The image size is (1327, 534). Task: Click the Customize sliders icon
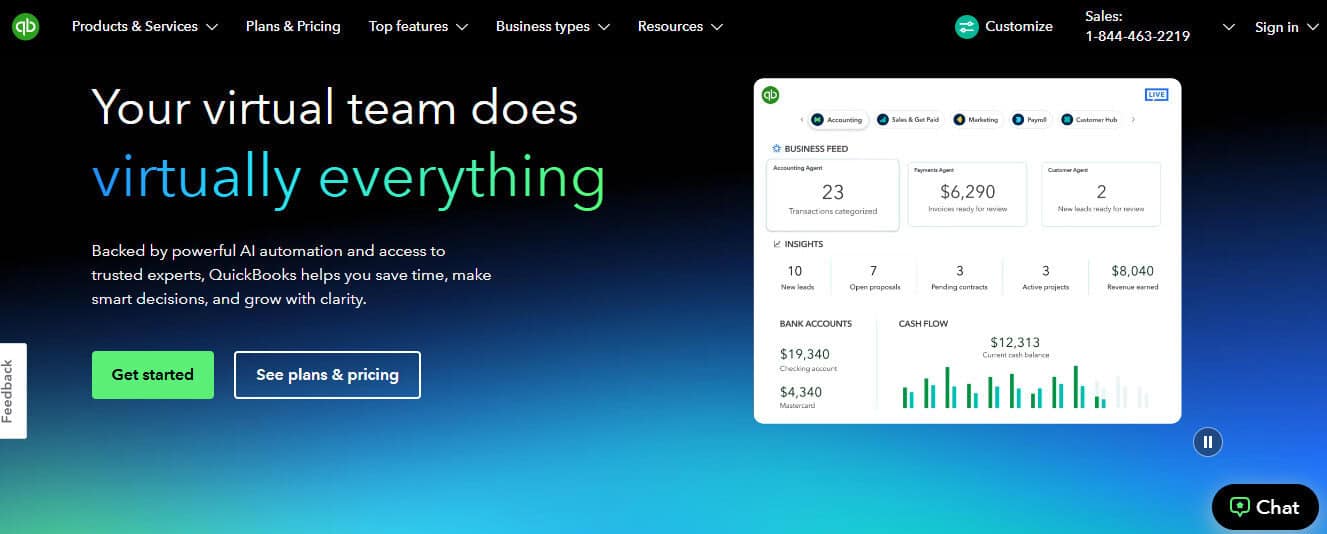point(966,27)
